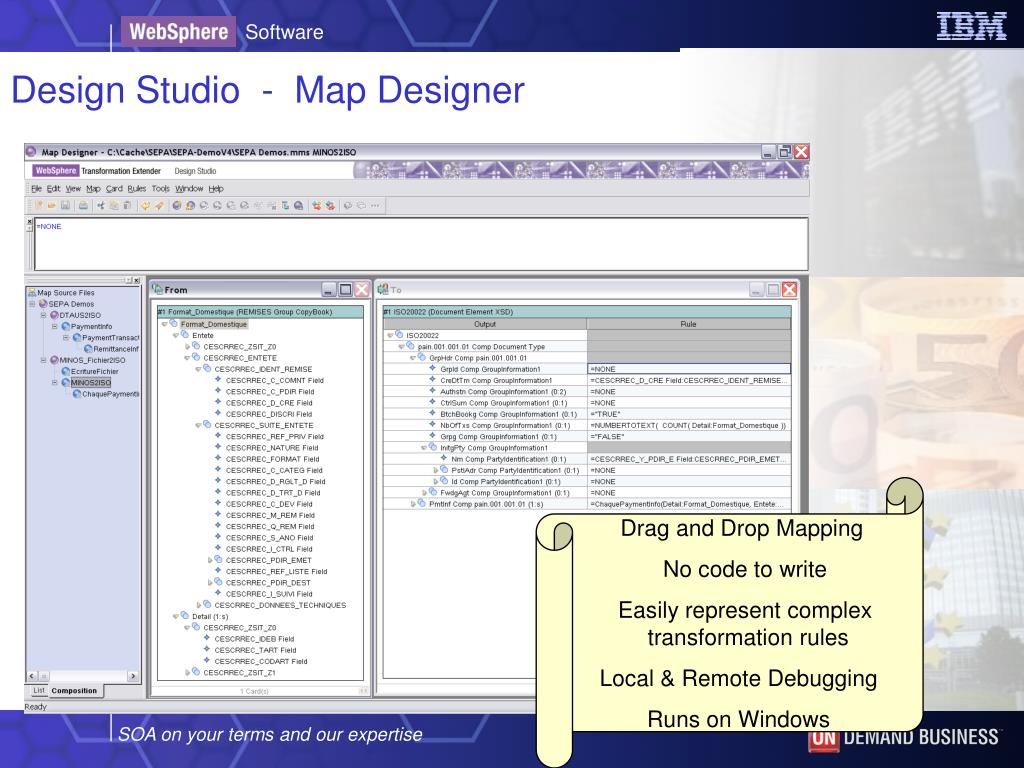Select MINOS2ISO map in navigator
The image size is (1024, 768).
click(x=91, y=383)
